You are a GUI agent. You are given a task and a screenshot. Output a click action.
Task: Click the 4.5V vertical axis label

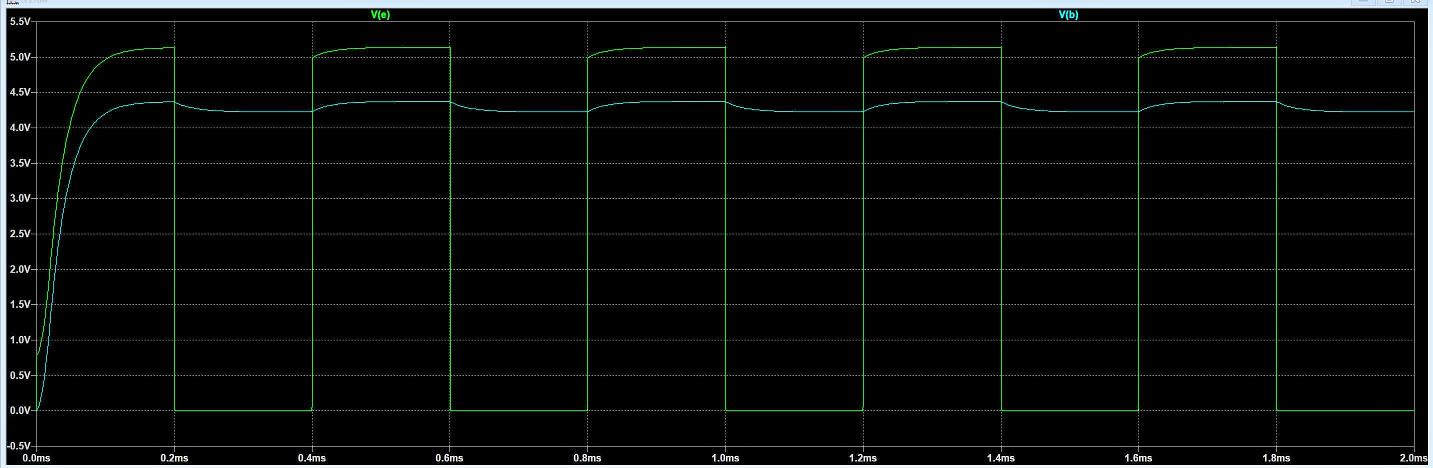pos(17,93)
